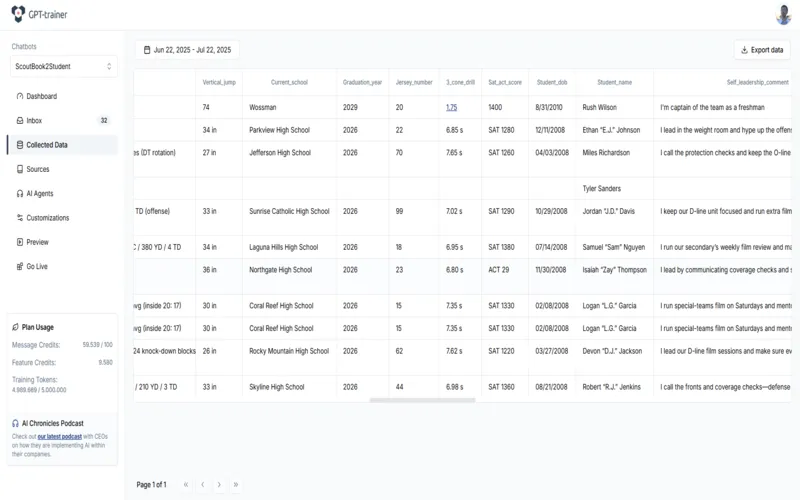The height and width of the screenshot is (500, 800).
Task: Click the GPT-trainer logo icon
Action: [18, 14]
